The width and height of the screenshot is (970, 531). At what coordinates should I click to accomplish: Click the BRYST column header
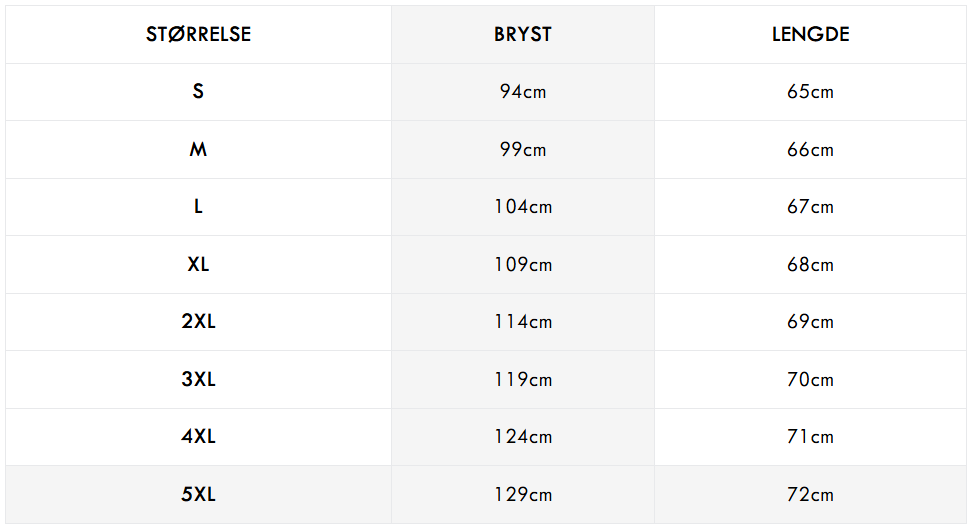click(523, 34)
